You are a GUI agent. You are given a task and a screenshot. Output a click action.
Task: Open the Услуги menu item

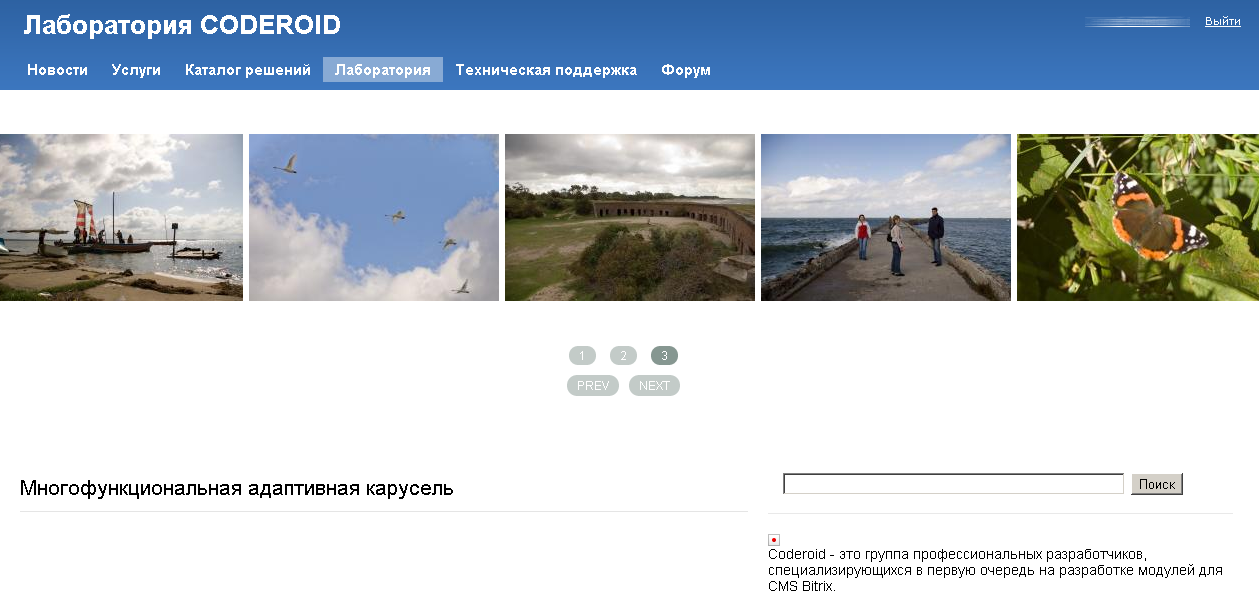(136, 70)
